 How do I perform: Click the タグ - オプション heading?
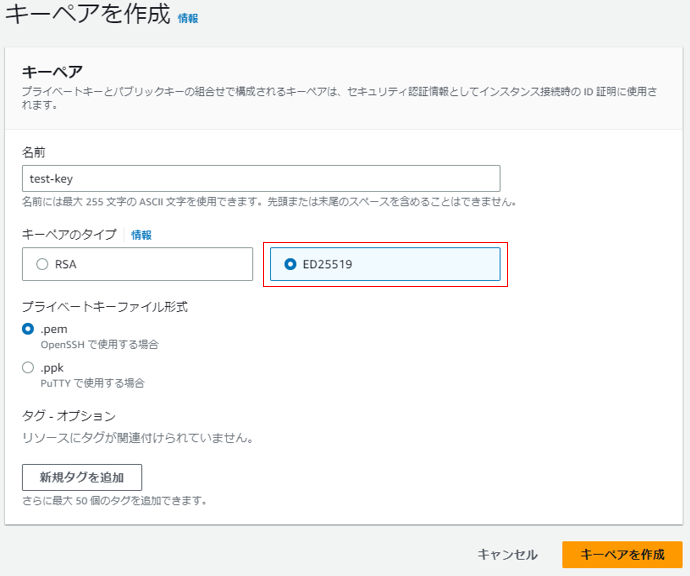pyautogui.click(x=69, y=416)
